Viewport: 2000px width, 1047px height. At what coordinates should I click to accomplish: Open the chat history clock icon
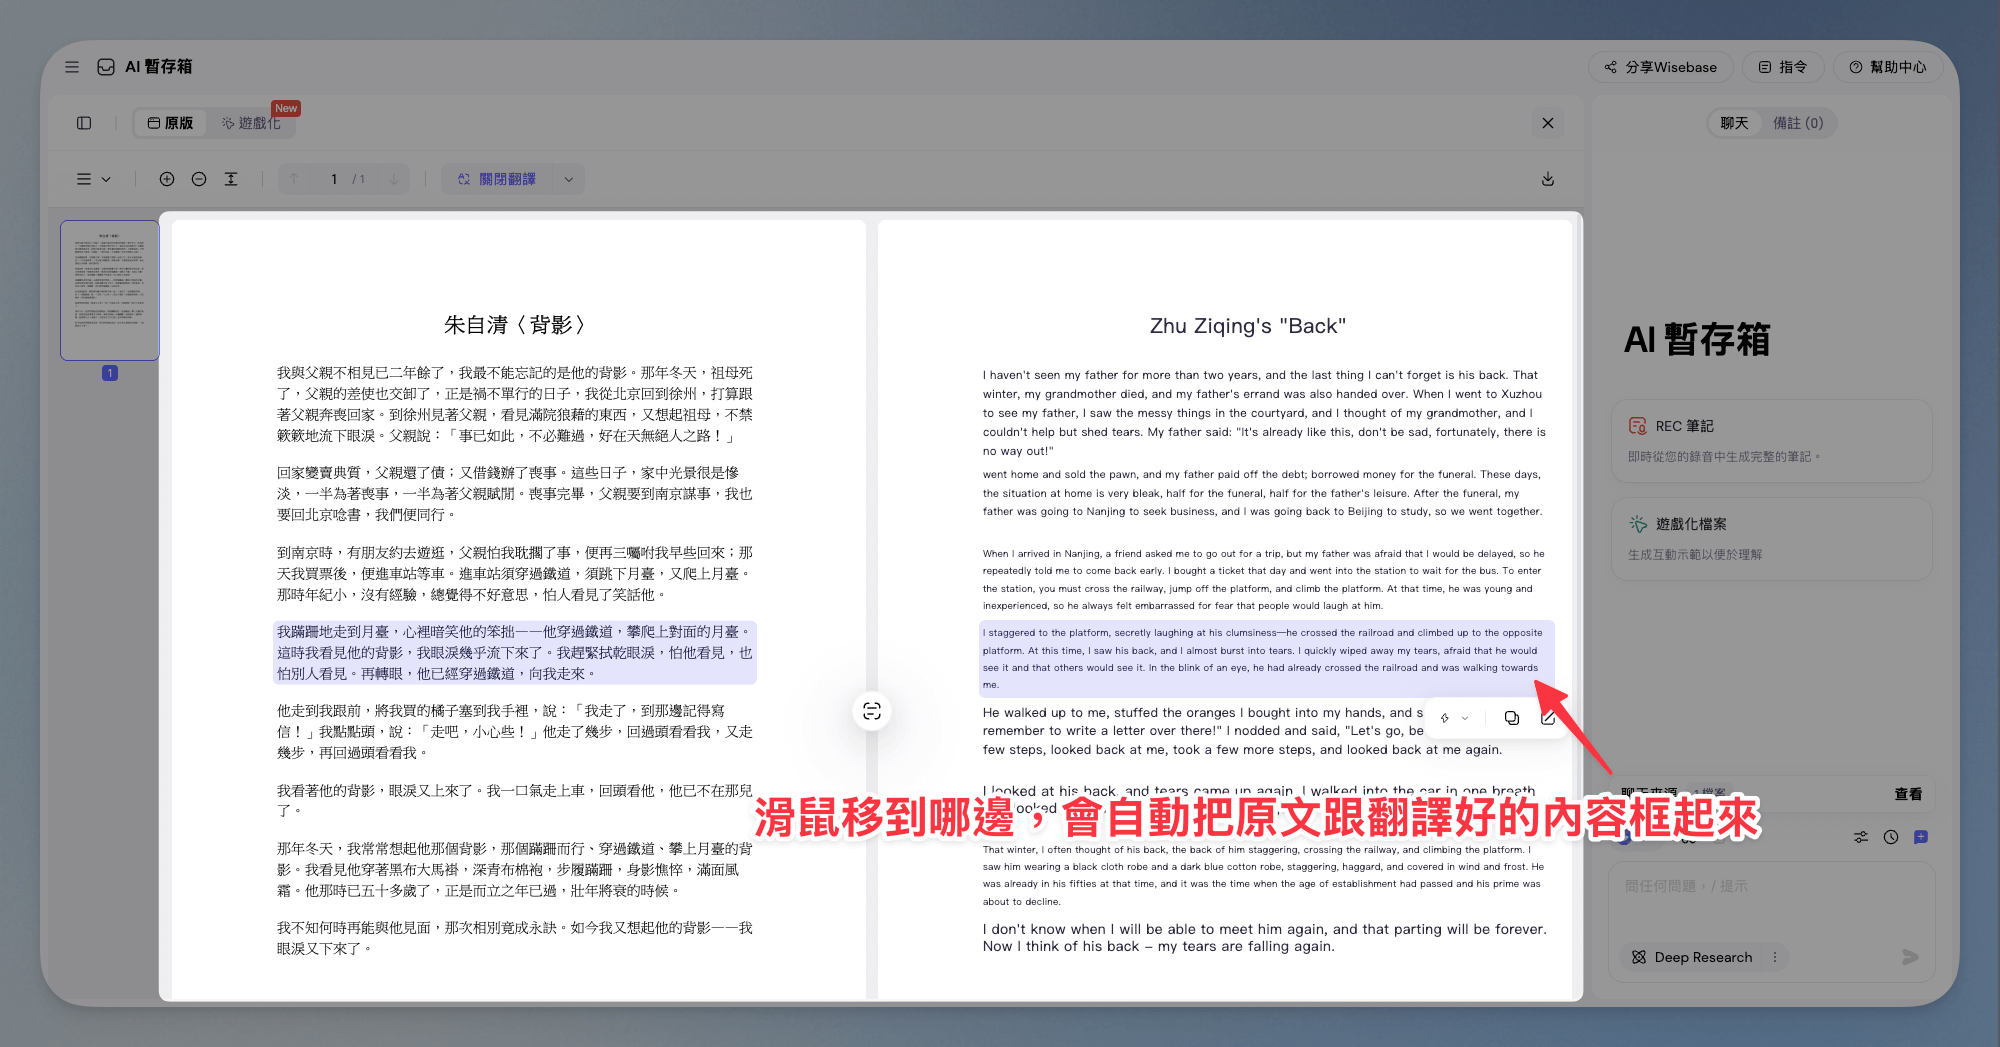(x=1890, y=837)
